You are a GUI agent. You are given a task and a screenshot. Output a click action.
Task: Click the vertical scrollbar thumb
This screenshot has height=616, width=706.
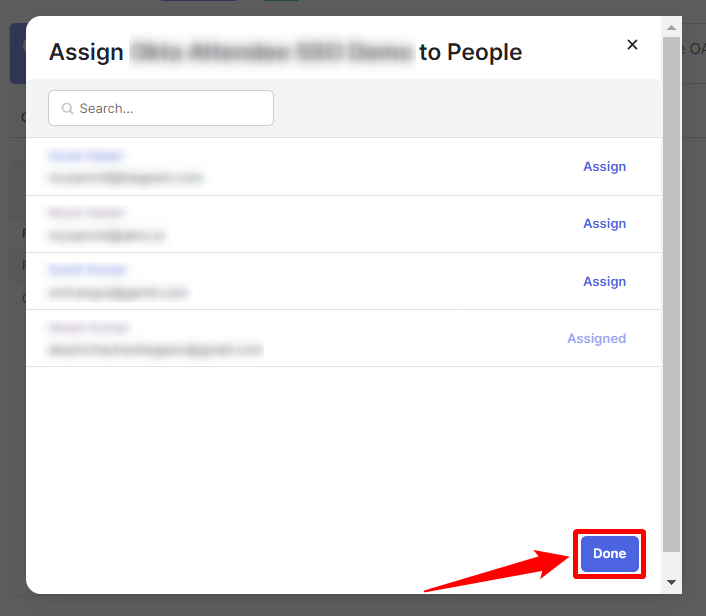click(x=671, y=290)
